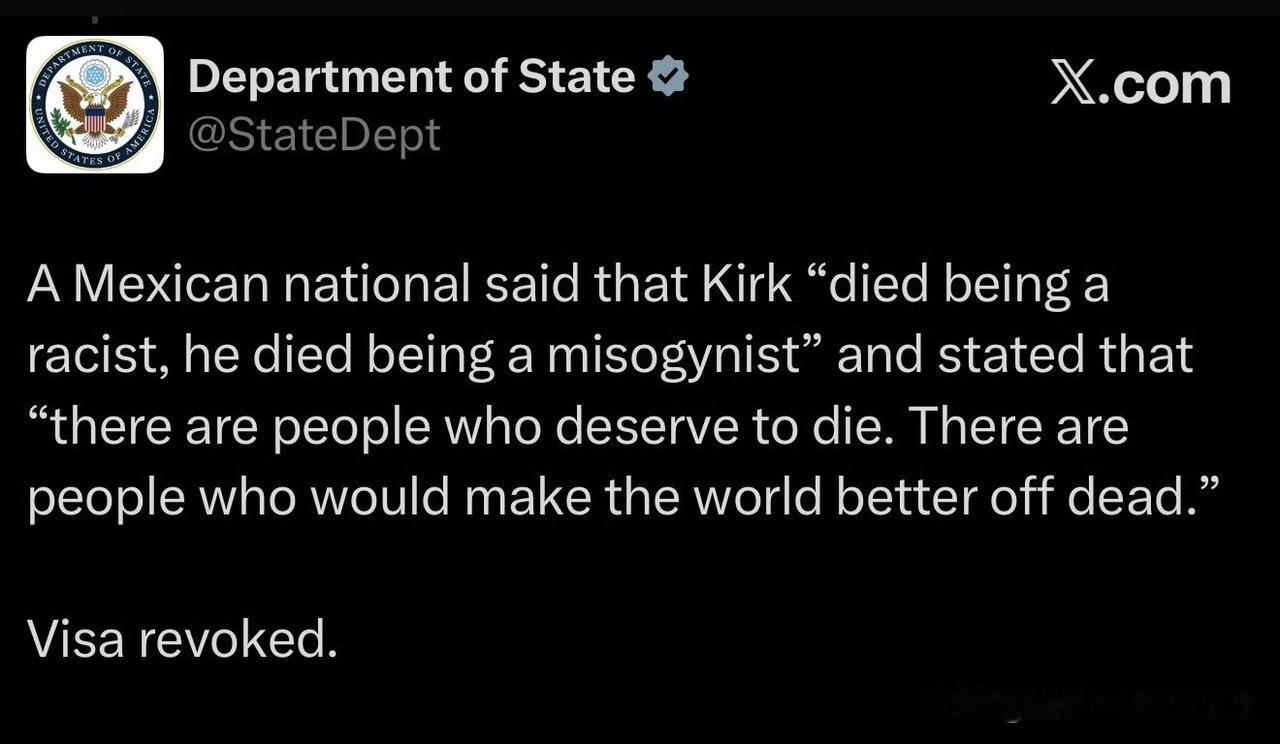This screenshot has height=744, width=1280.
Task: Click the phrase 'A Mexican national'
Action: (249, 285)
